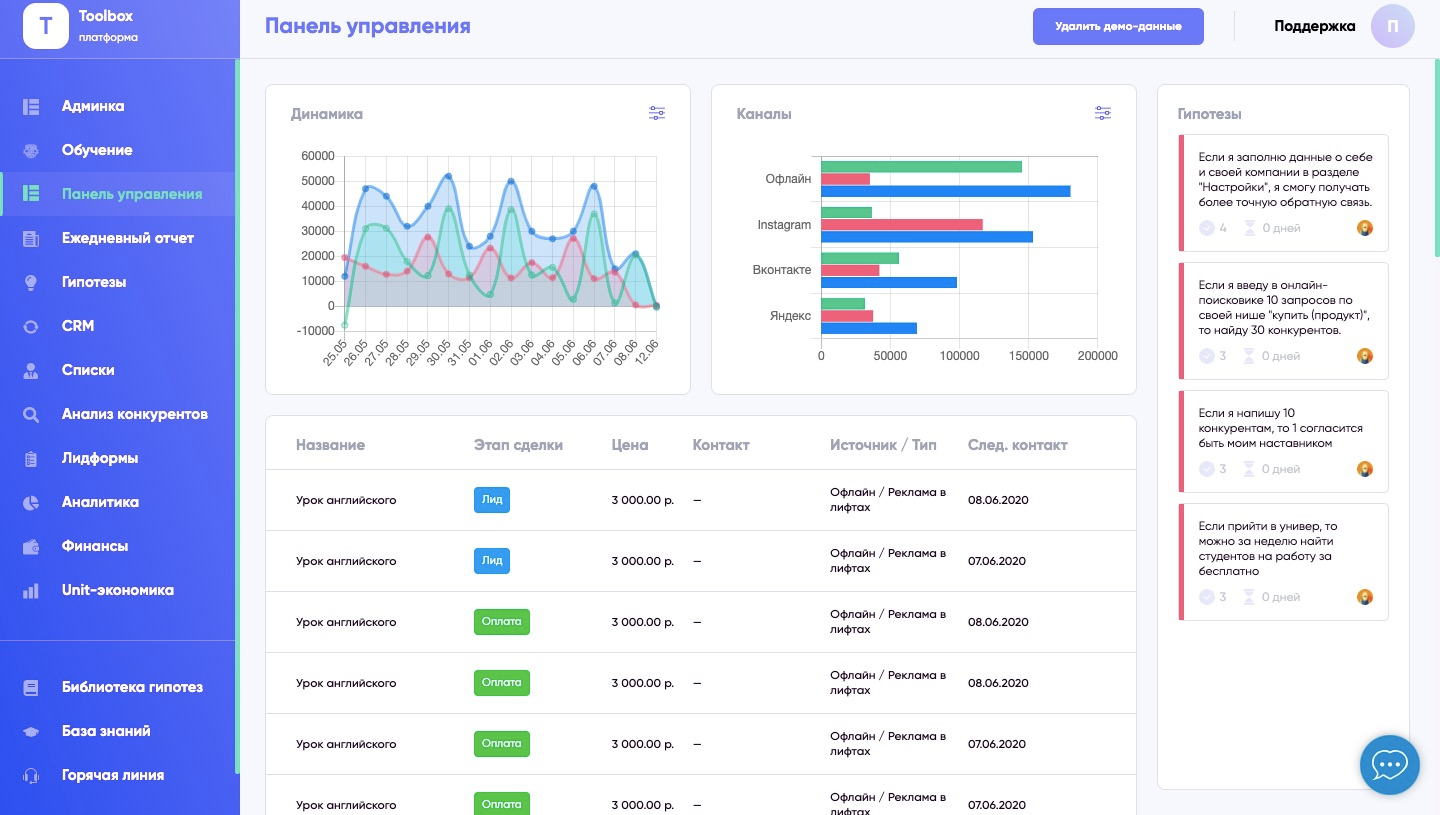Click the Гипотезы lightbulb icon in sidebar
This screenshot has height=815, width=1440.
click(31, 282)
